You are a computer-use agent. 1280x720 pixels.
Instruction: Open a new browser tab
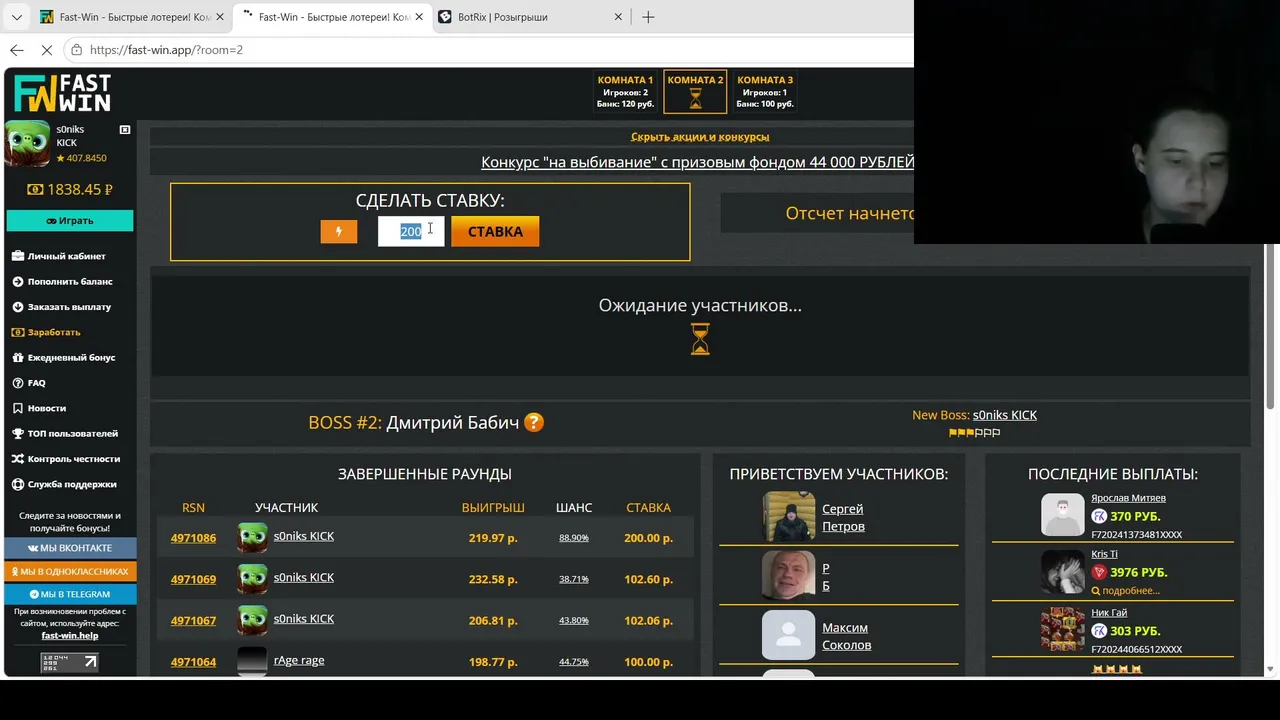(x=648, y=17)
